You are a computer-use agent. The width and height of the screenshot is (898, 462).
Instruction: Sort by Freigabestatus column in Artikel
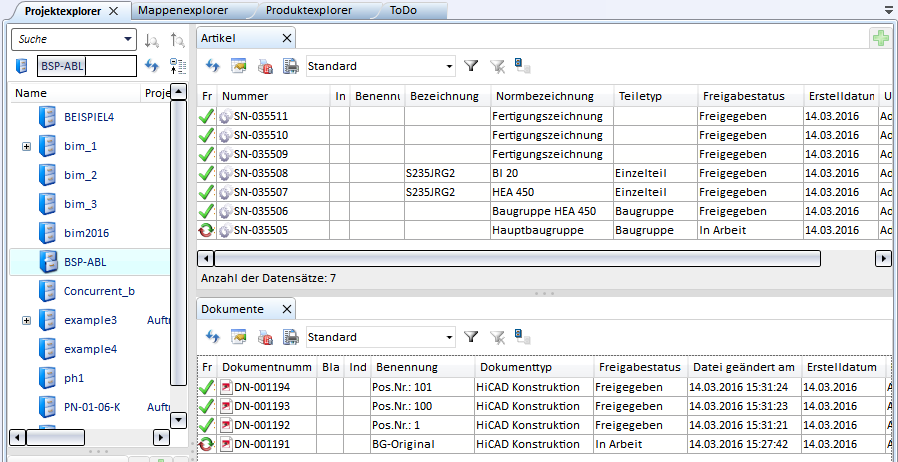(x=738, y=96)
